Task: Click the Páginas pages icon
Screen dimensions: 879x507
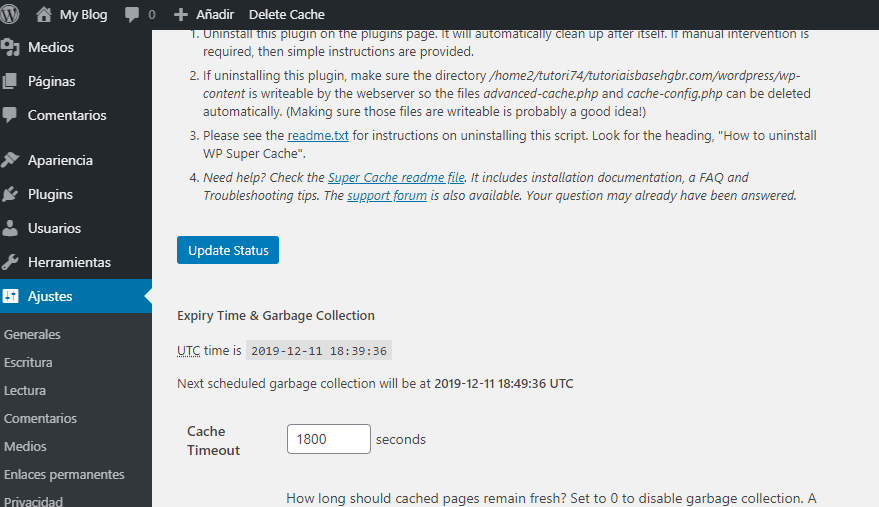Action: click(10, 81)
